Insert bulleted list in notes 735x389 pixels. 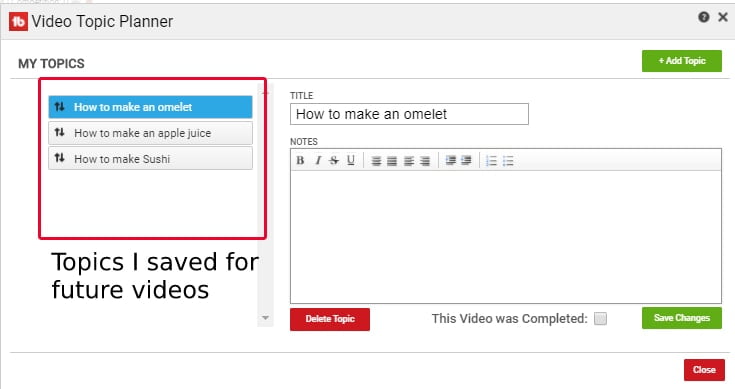tap(508, 161)
